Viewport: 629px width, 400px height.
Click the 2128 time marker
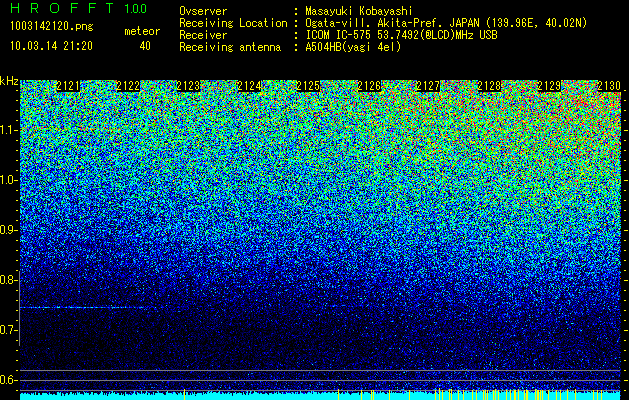click(x=489, y=86)
